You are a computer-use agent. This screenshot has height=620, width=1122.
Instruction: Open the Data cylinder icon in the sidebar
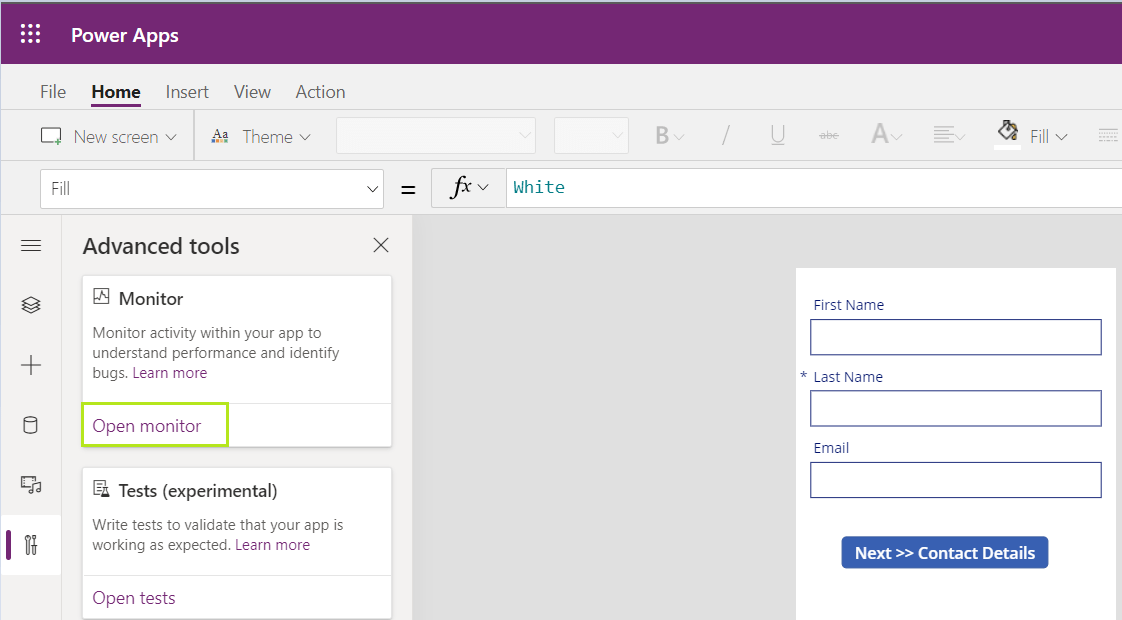pyautogui.click(x=31, y=425)
